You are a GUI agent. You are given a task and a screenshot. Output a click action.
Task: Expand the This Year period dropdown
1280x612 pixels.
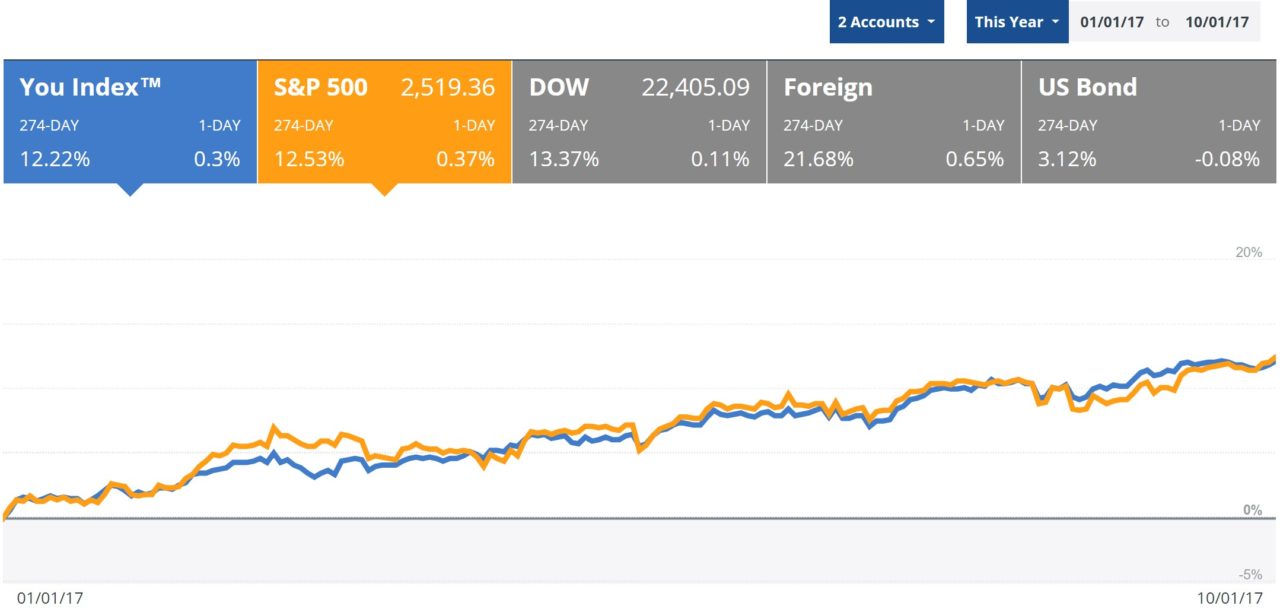point(1017,22)
